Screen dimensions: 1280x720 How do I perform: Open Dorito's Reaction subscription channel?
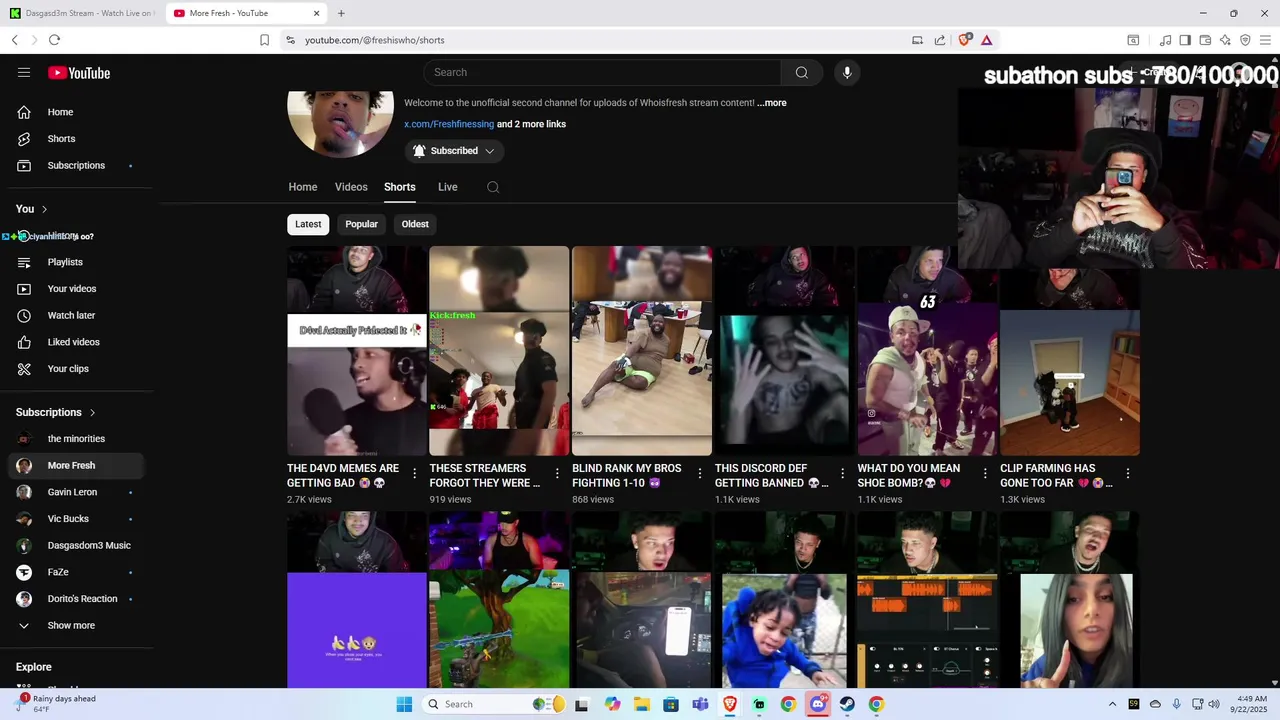pos(76,599)
